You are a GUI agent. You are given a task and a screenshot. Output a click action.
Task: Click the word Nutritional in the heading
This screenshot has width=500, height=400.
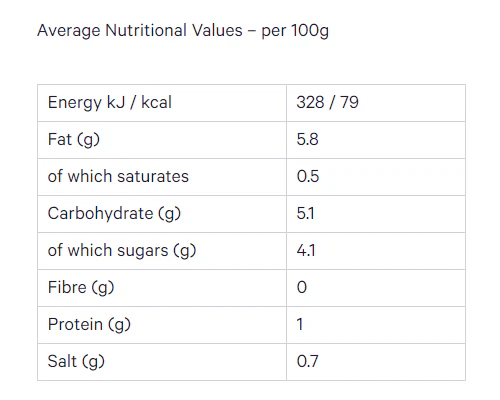(146, 30)
